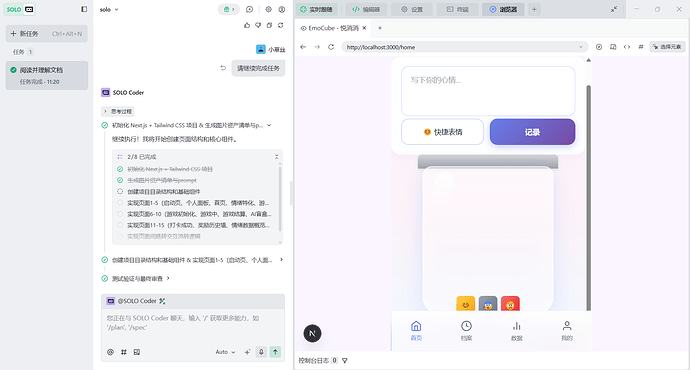Toggle the 实现页面6-10 todo circle

(120, 214)
